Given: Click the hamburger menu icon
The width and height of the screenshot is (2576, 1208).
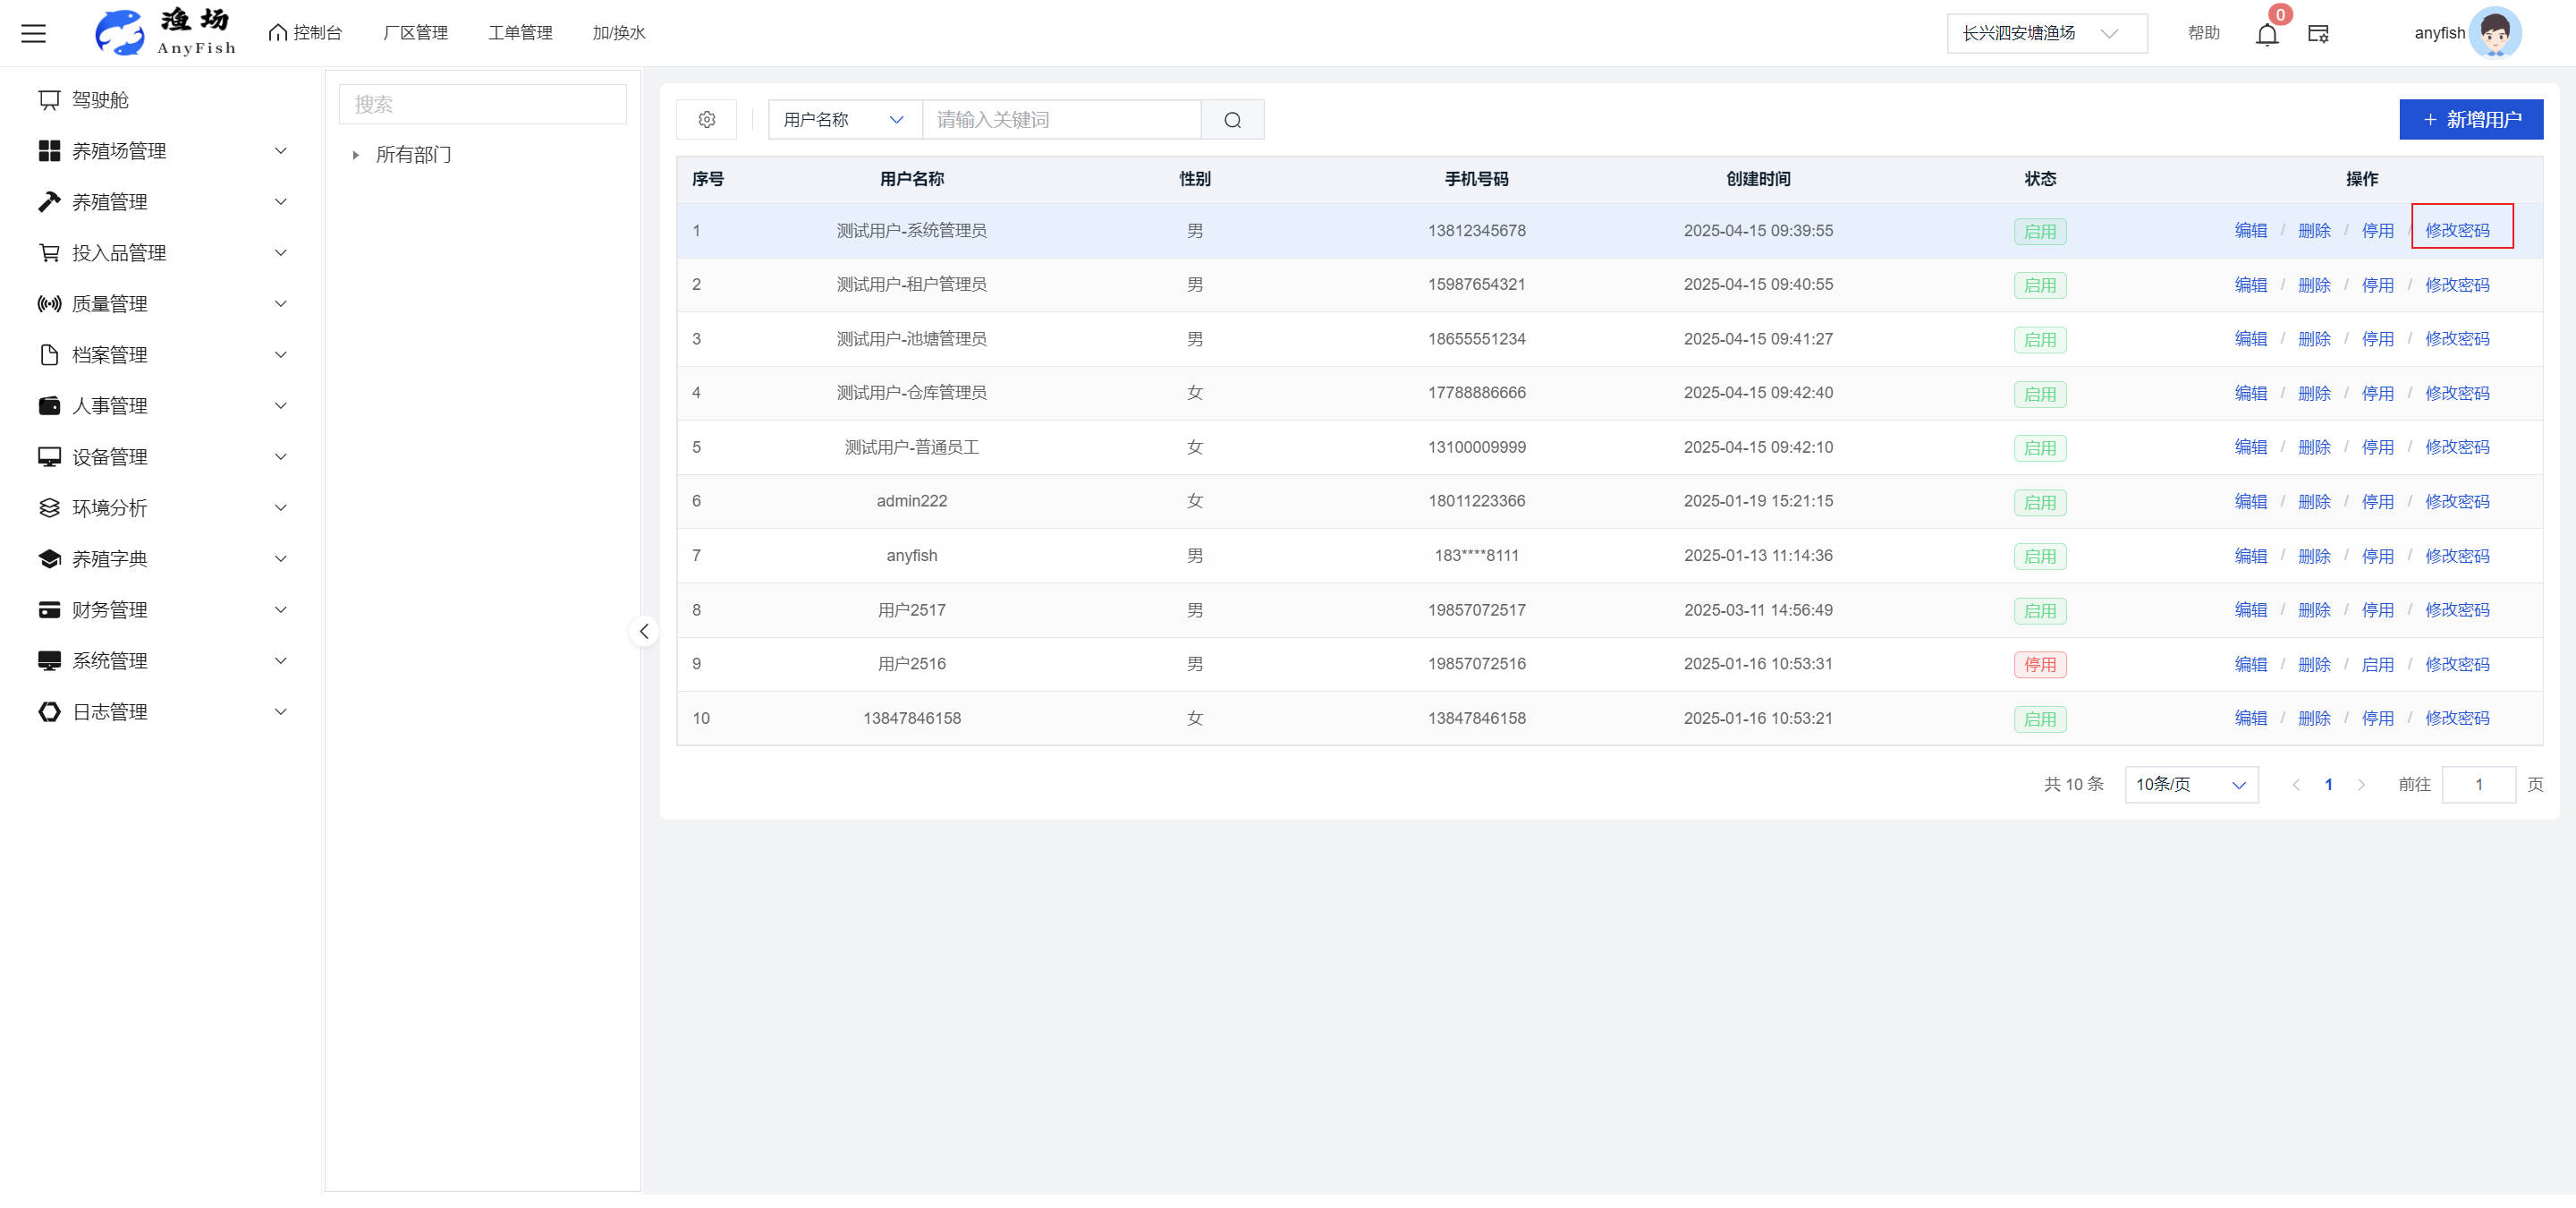Looking at the screenshot, I should pyautogui.click(x=33, y=33).
